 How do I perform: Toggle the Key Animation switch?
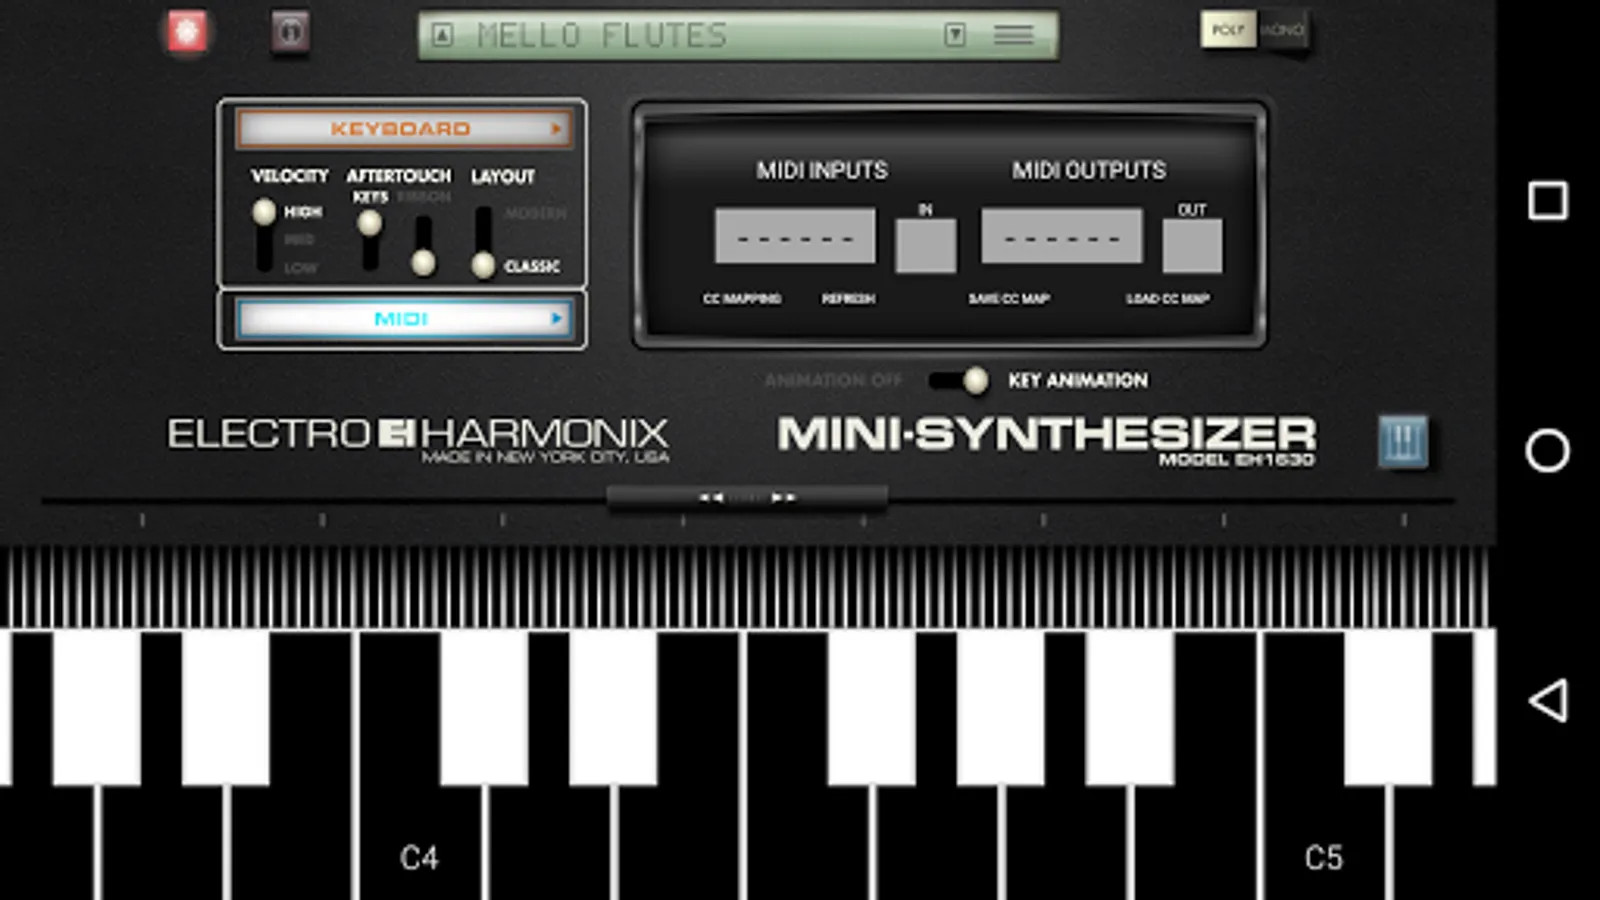(x=958, y=380)
